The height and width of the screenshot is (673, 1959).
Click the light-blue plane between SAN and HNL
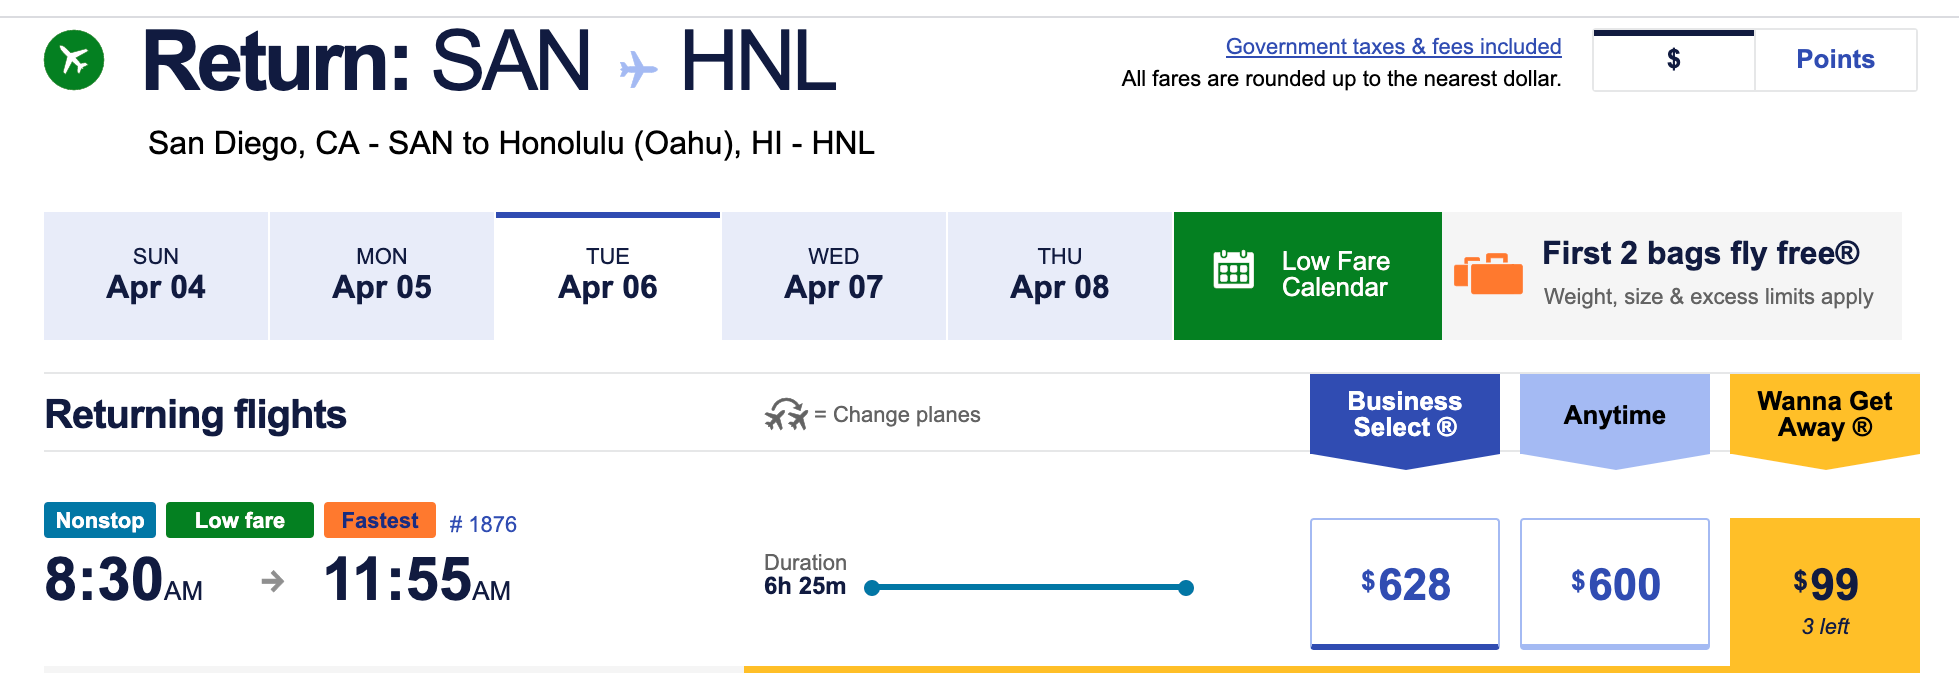click(x=637, y=70)
